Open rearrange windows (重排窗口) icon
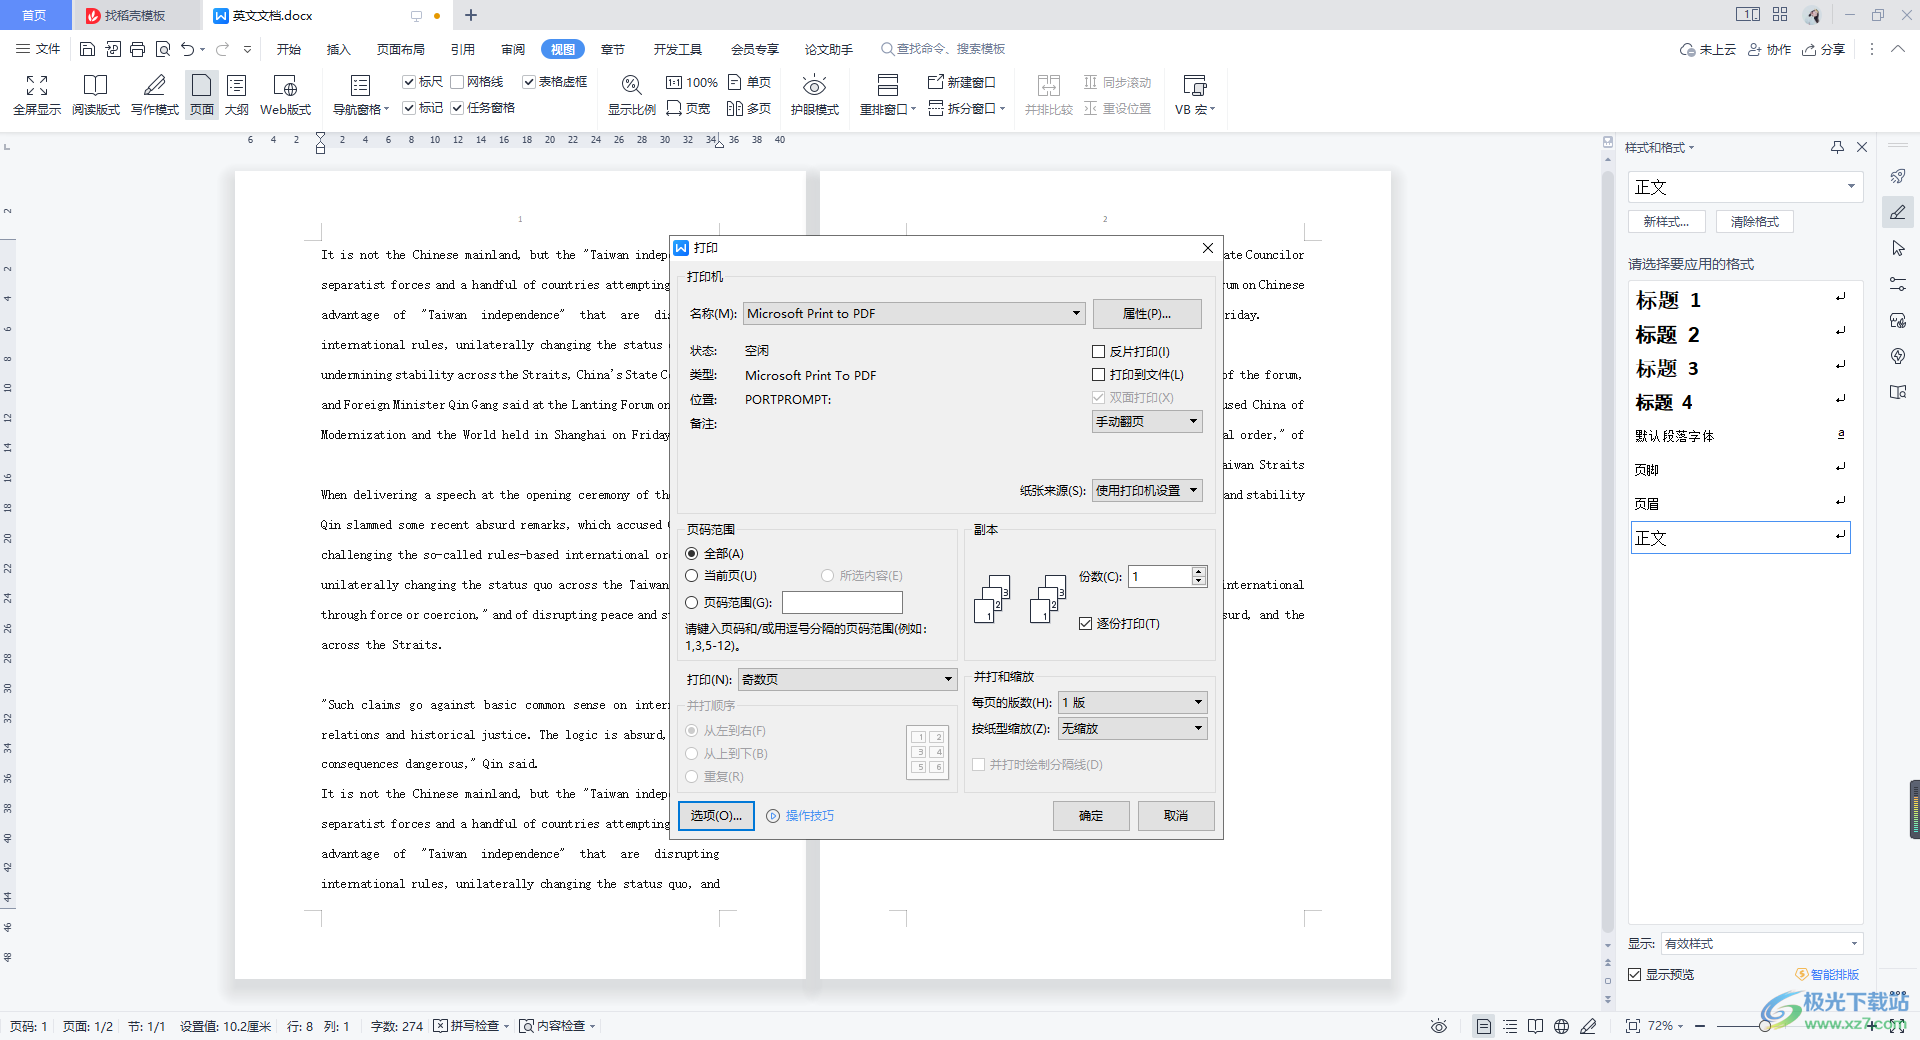The width and height of the screenshot is (1920, 1040). (x=887, y=86)
